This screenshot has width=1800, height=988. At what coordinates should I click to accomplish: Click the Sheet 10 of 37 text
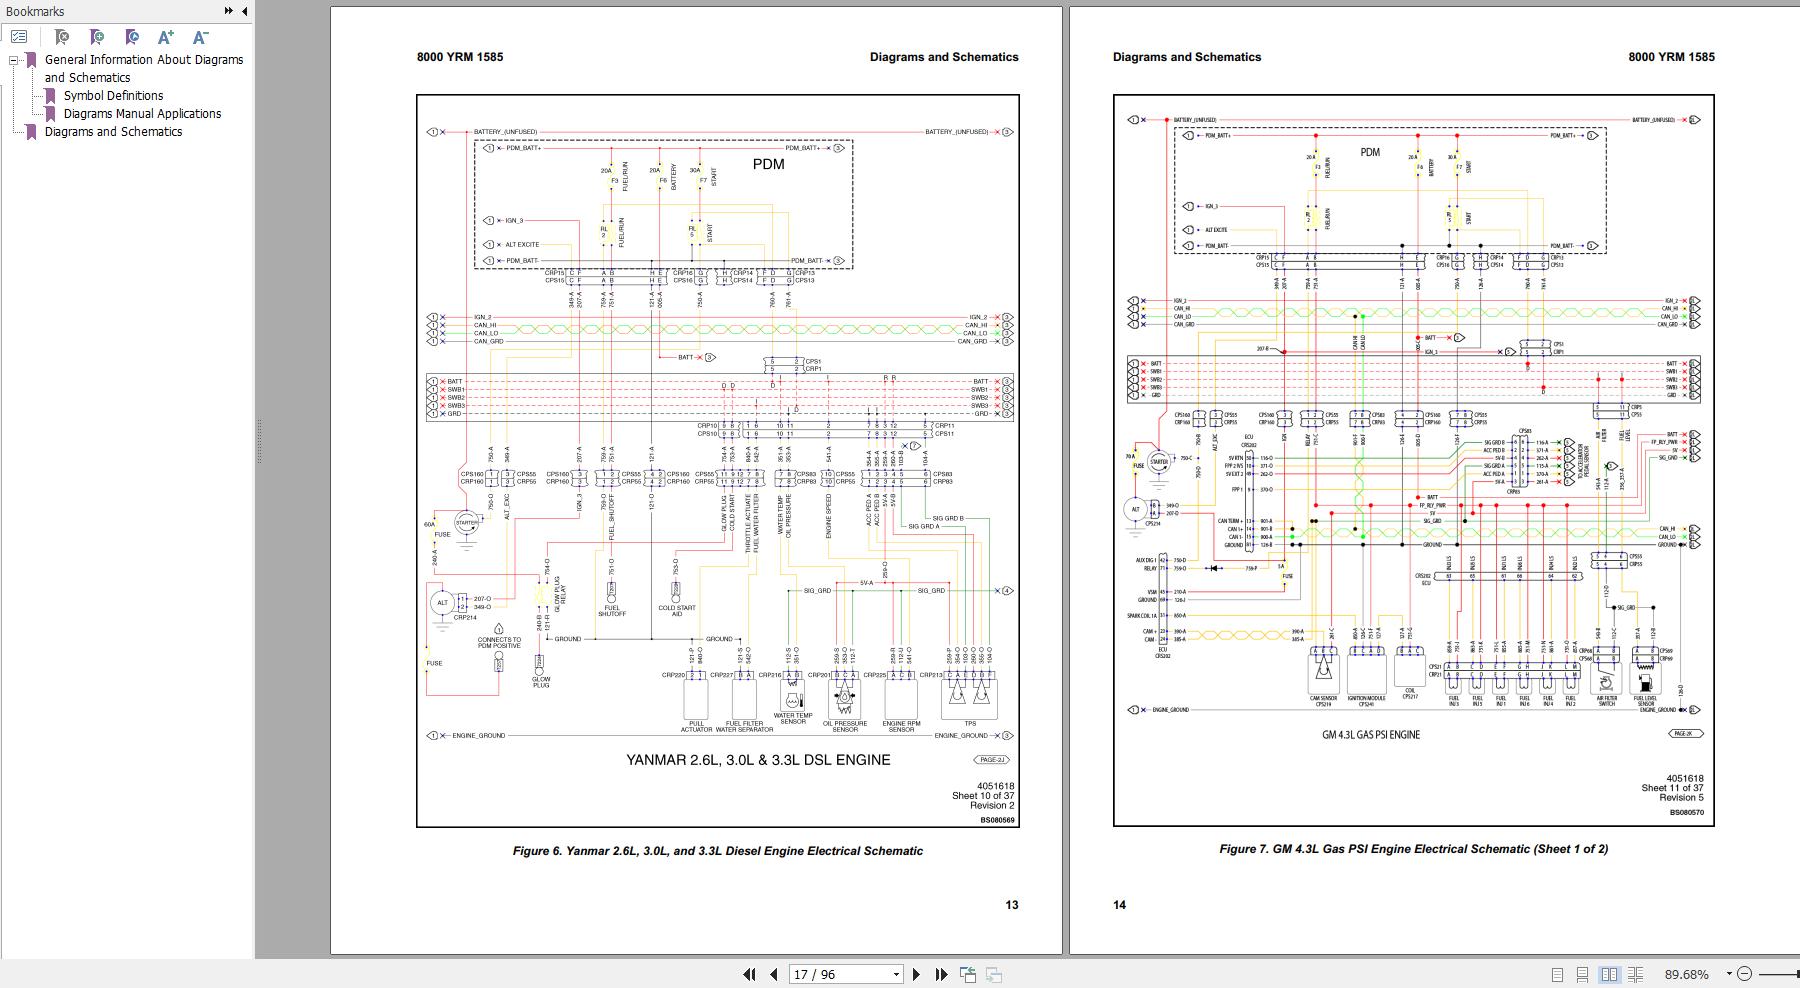tap(983, 796)
